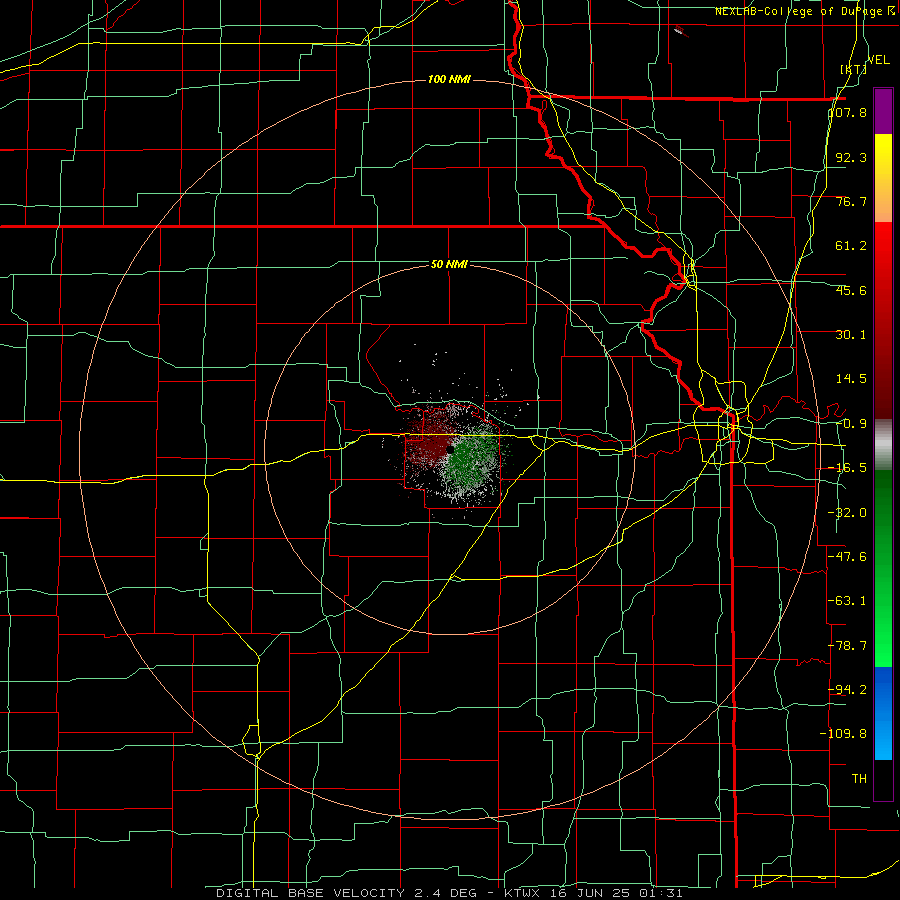
Task: Click the 14.5 value on velocity scale
Action: [x=851, y=379]
